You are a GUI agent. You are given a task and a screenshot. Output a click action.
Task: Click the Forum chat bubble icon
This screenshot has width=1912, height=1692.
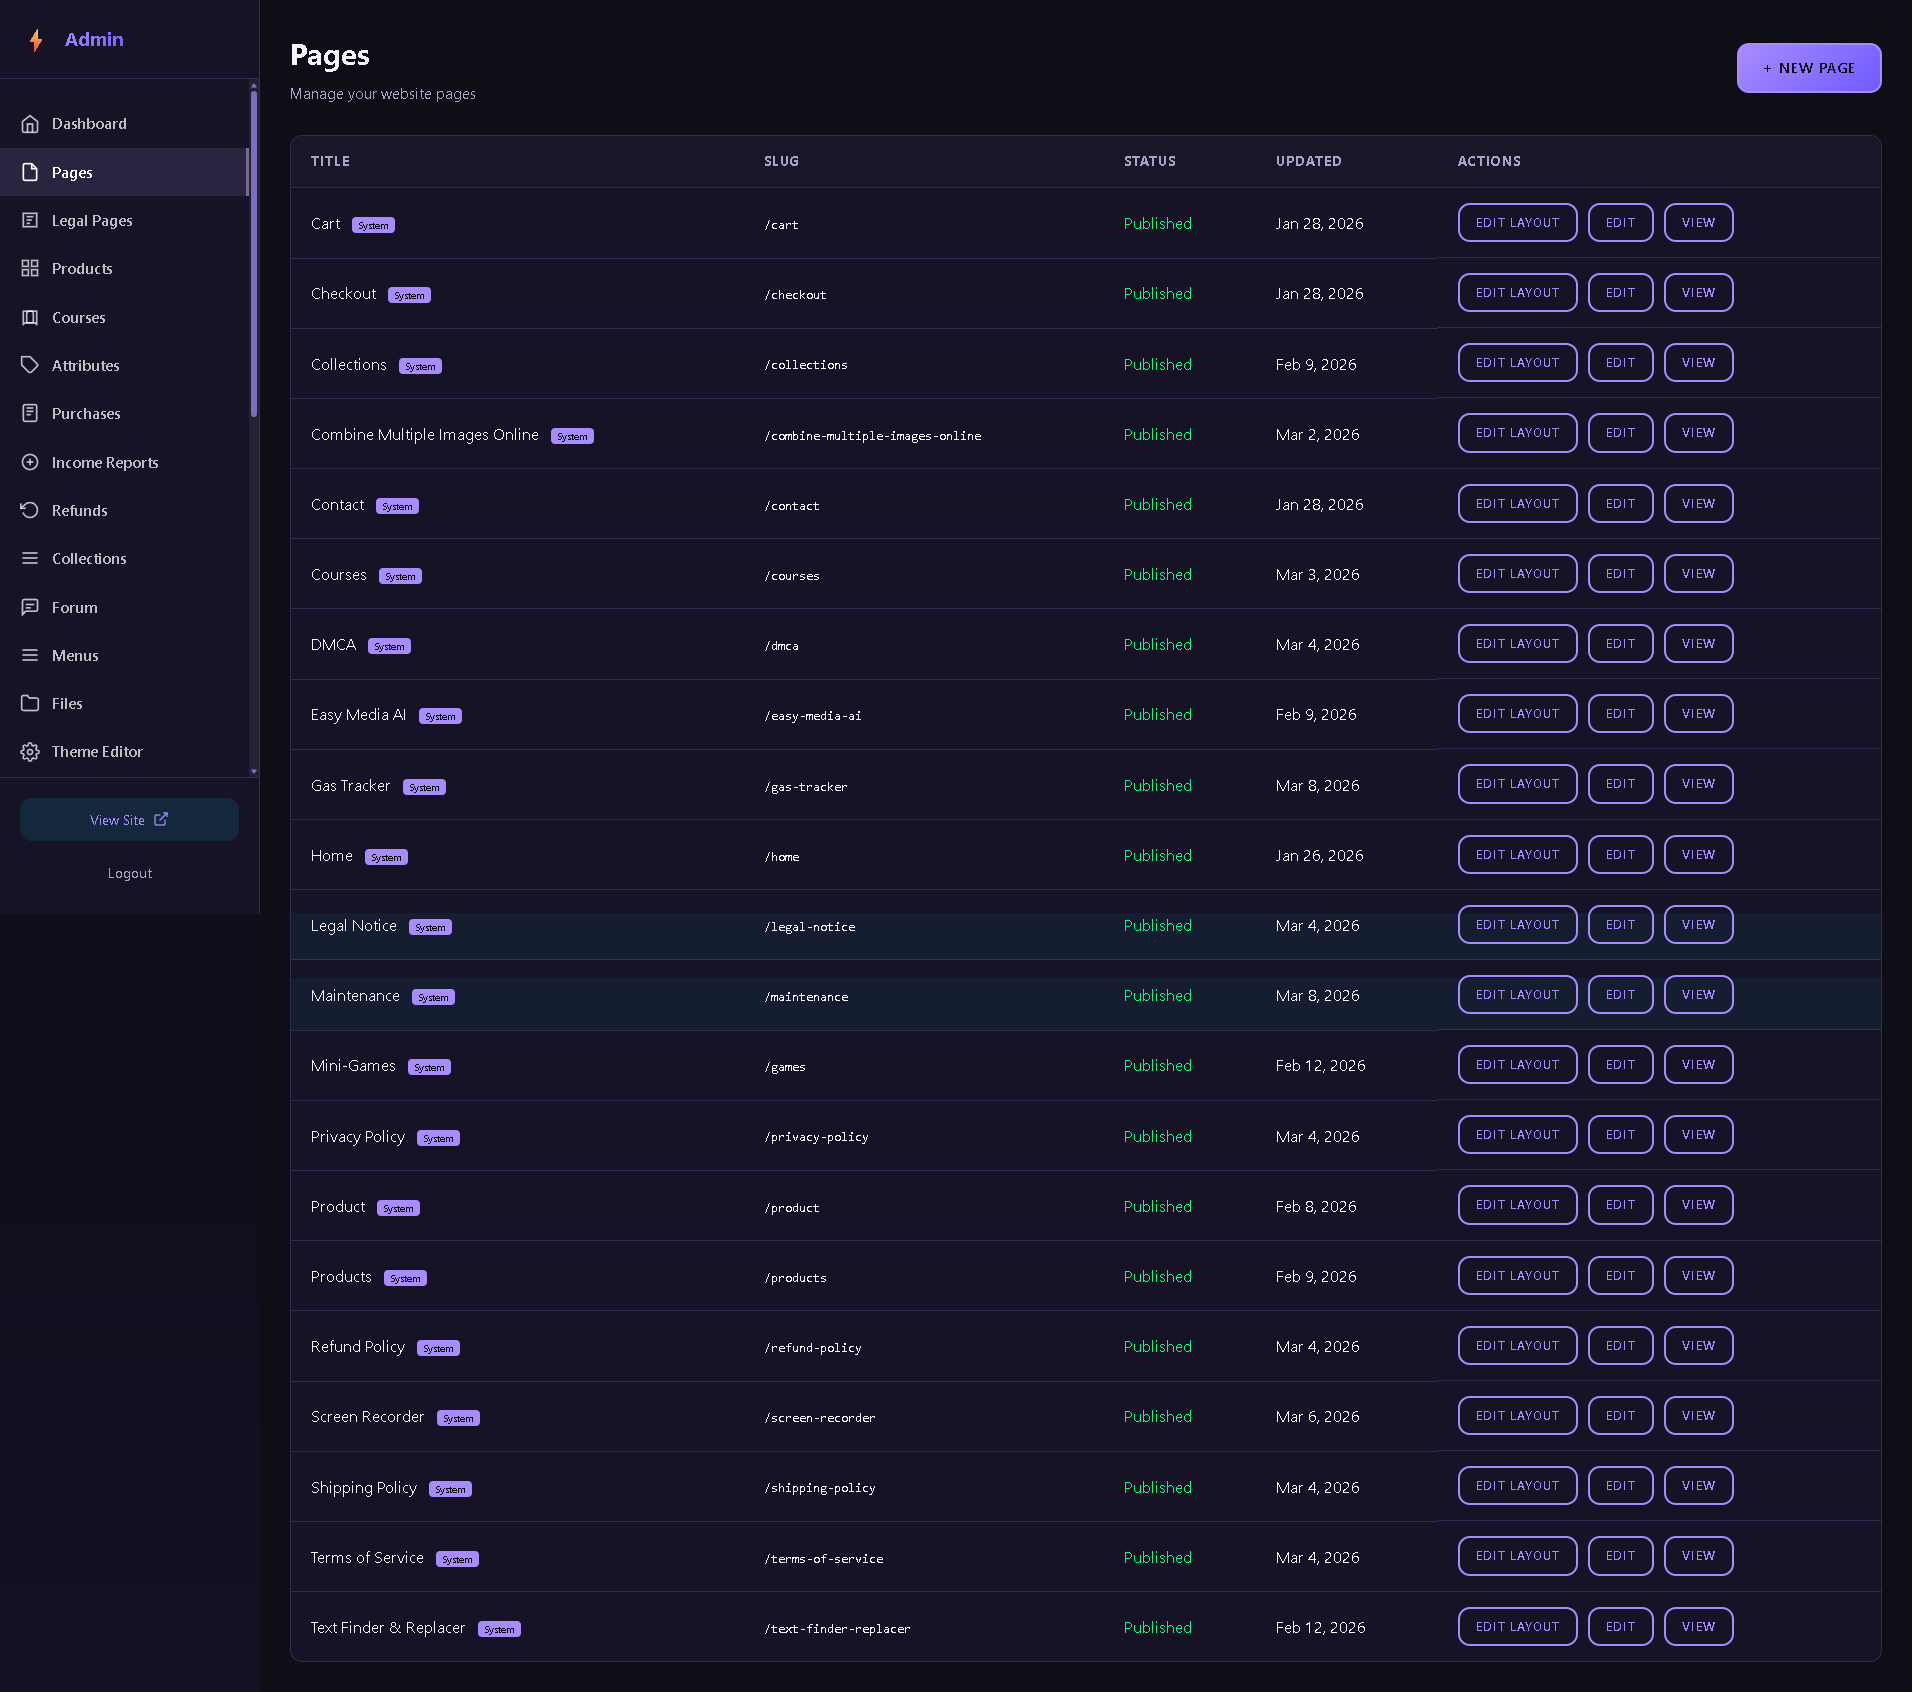pos(30,607)
